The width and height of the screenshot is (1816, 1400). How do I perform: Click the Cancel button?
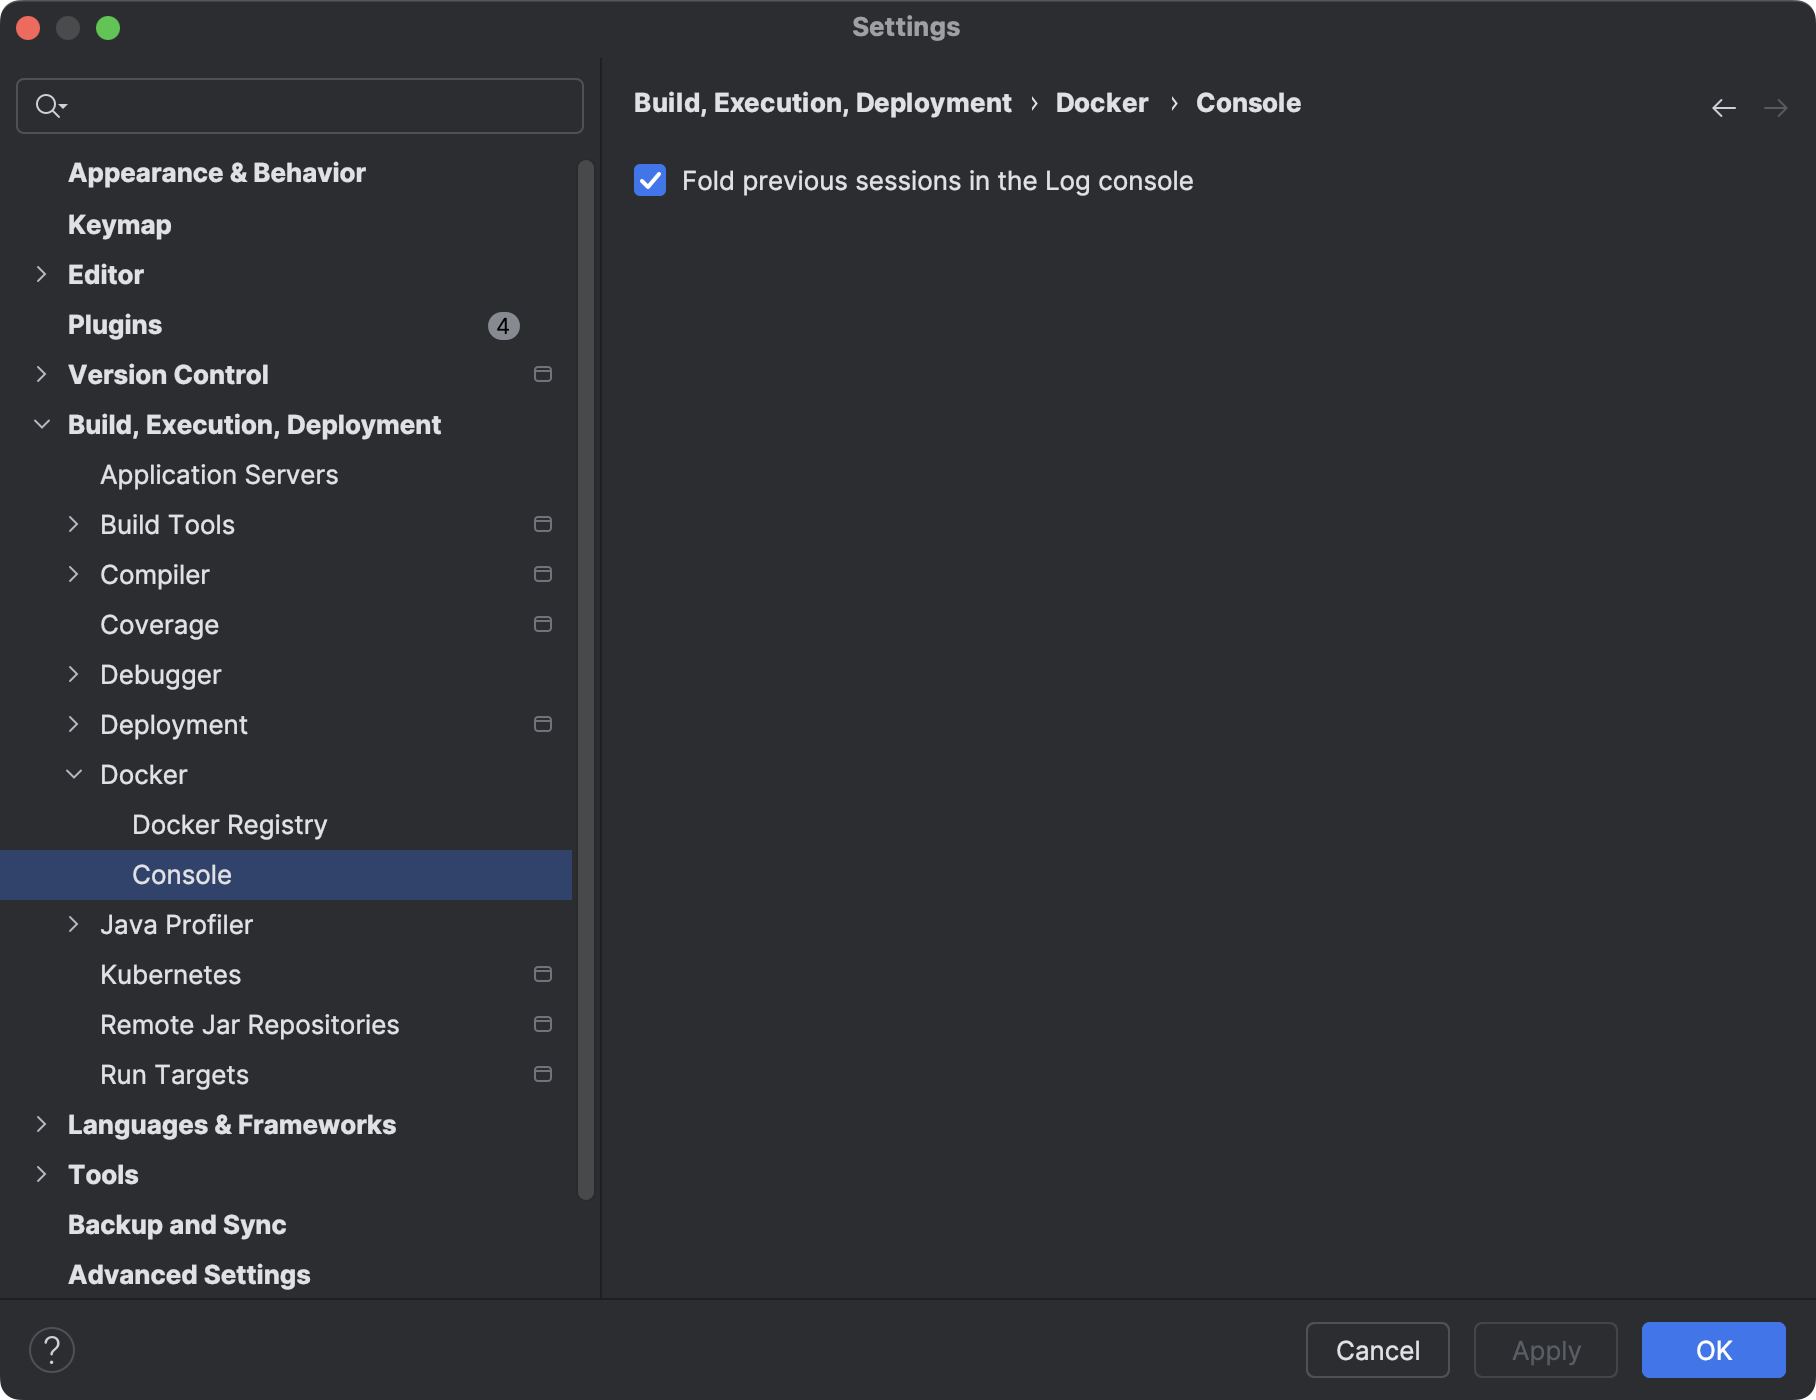tap(1377, 1350)
